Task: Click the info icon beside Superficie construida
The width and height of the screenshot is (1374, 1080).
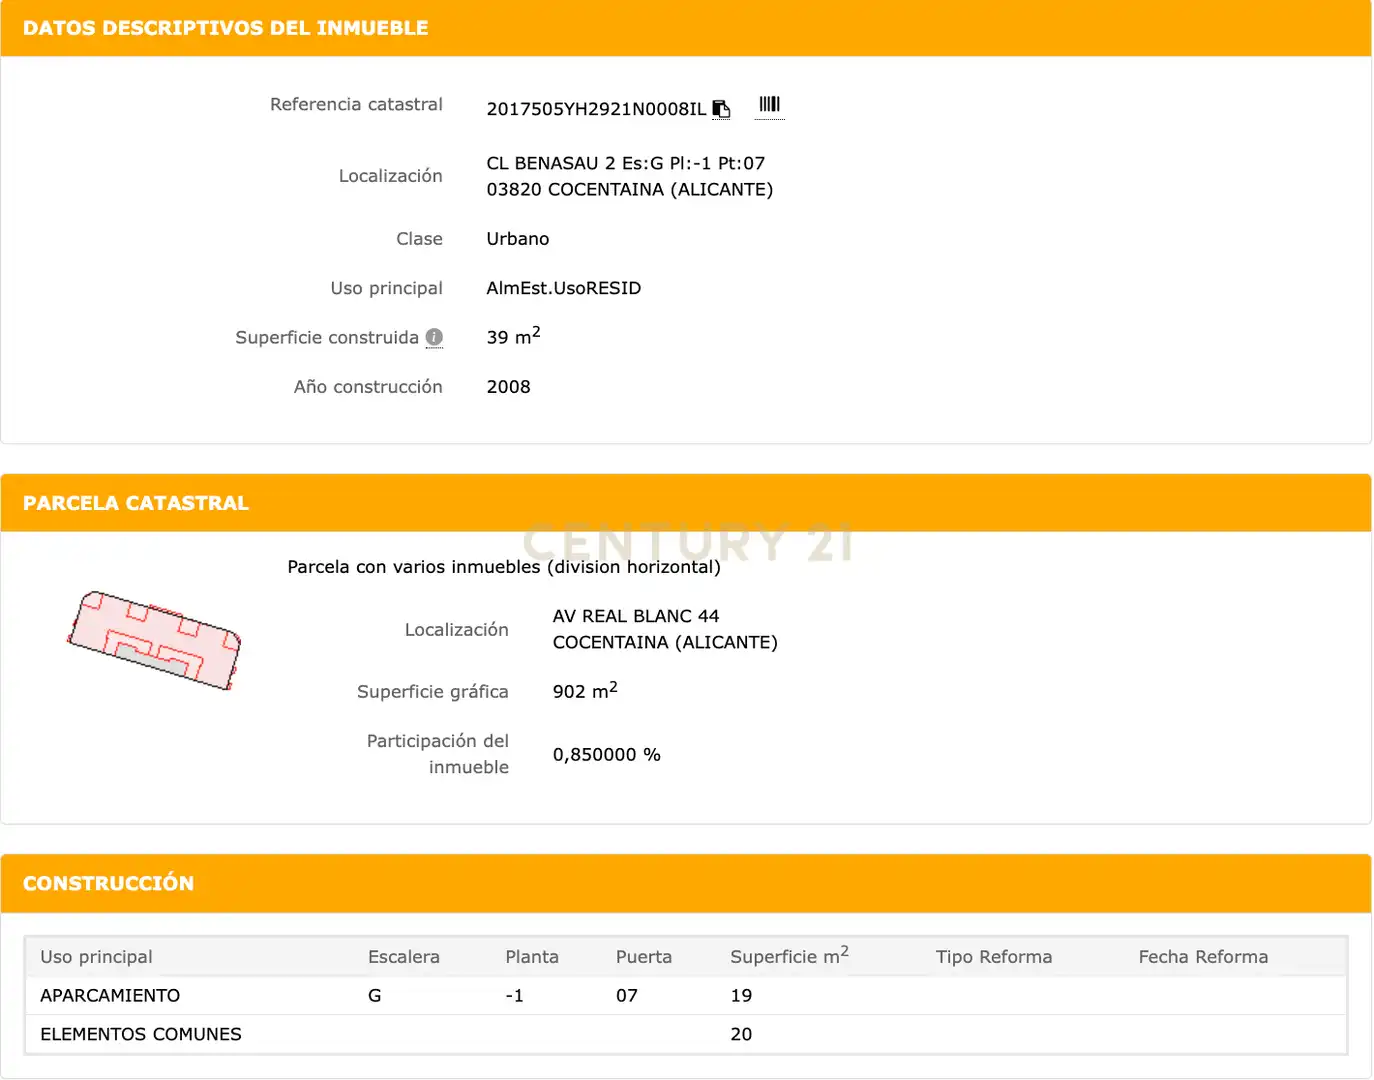Action: click(434, 337)
